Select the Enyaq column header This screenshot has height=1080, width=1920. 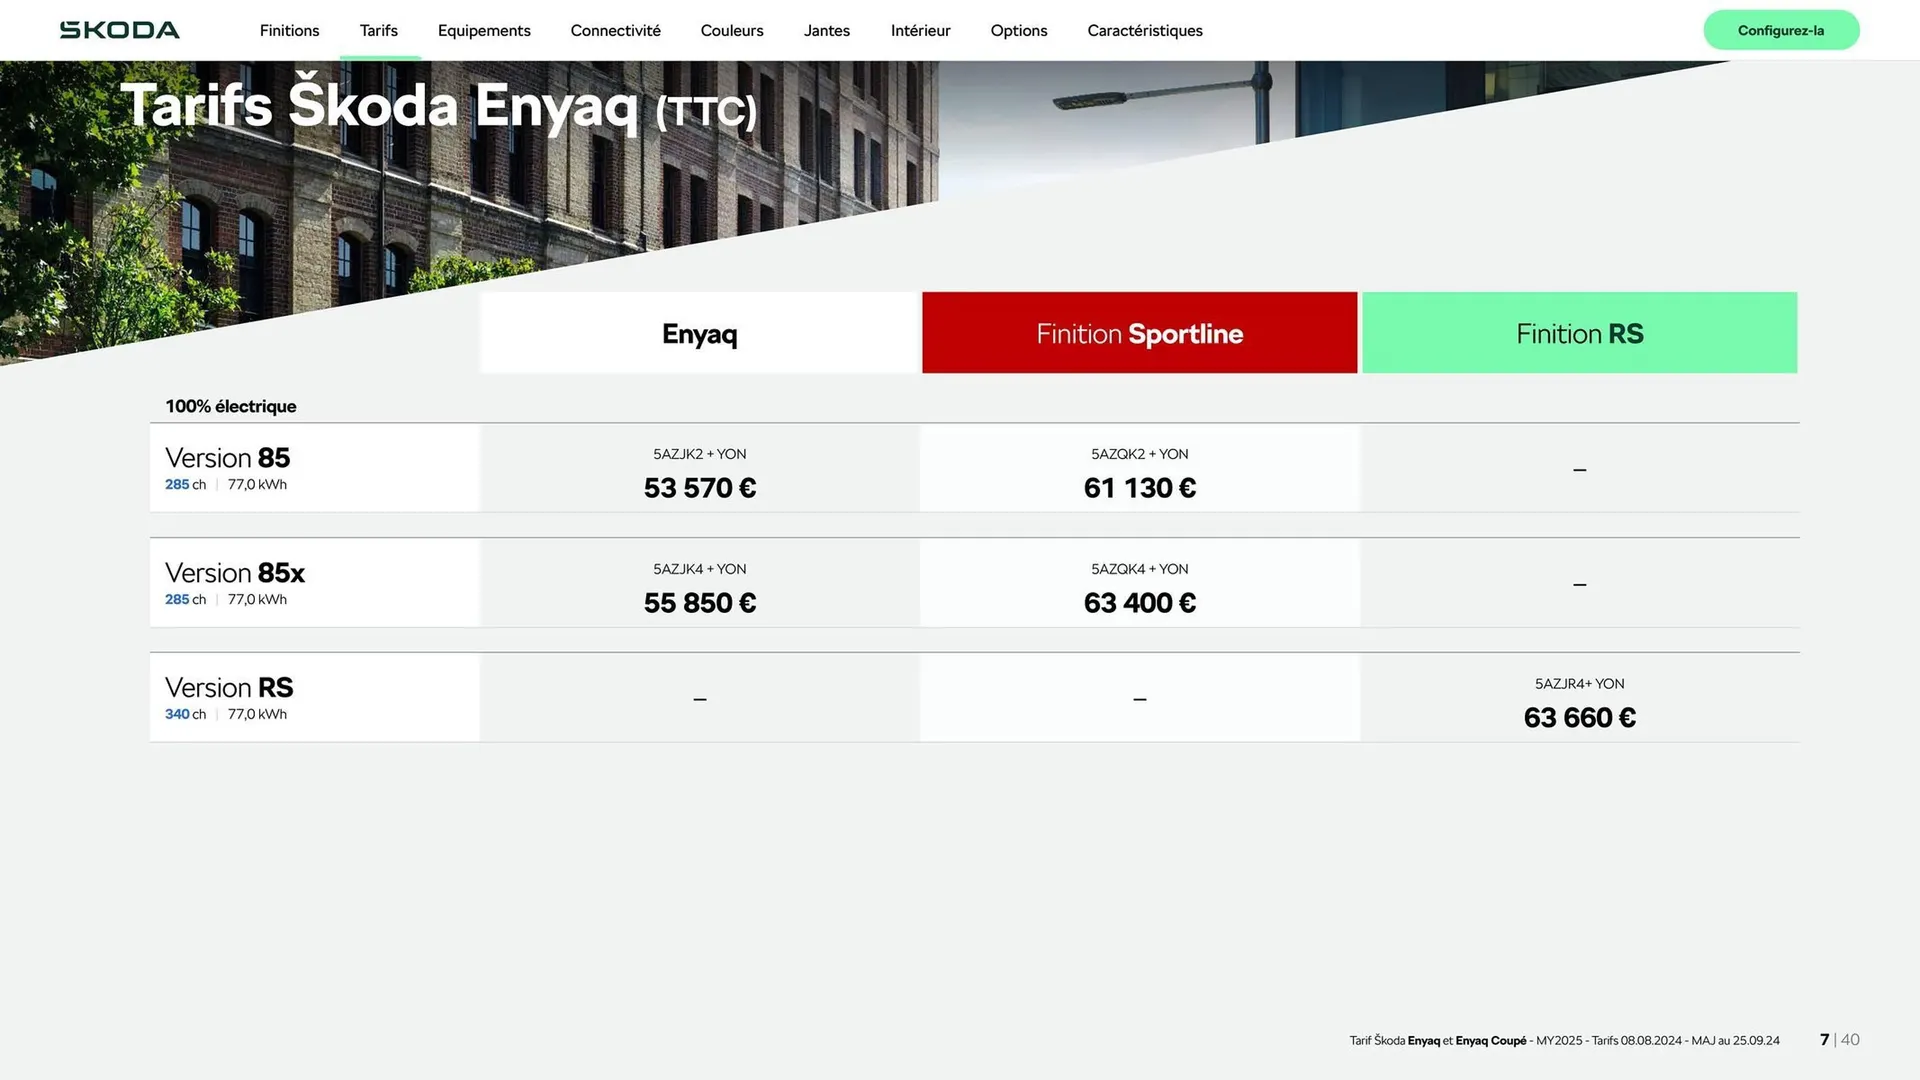699,333
